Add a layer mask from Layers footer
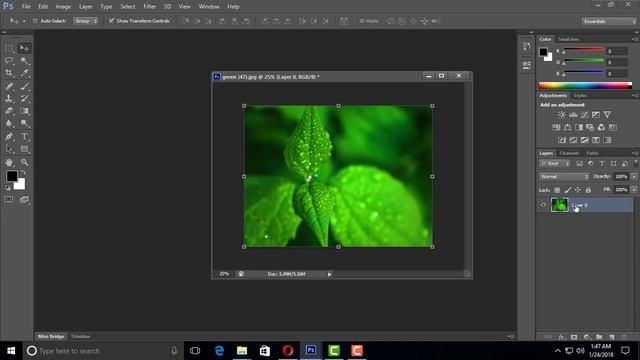The width and height of the screenshot is (640, 360). click(574, 337)
